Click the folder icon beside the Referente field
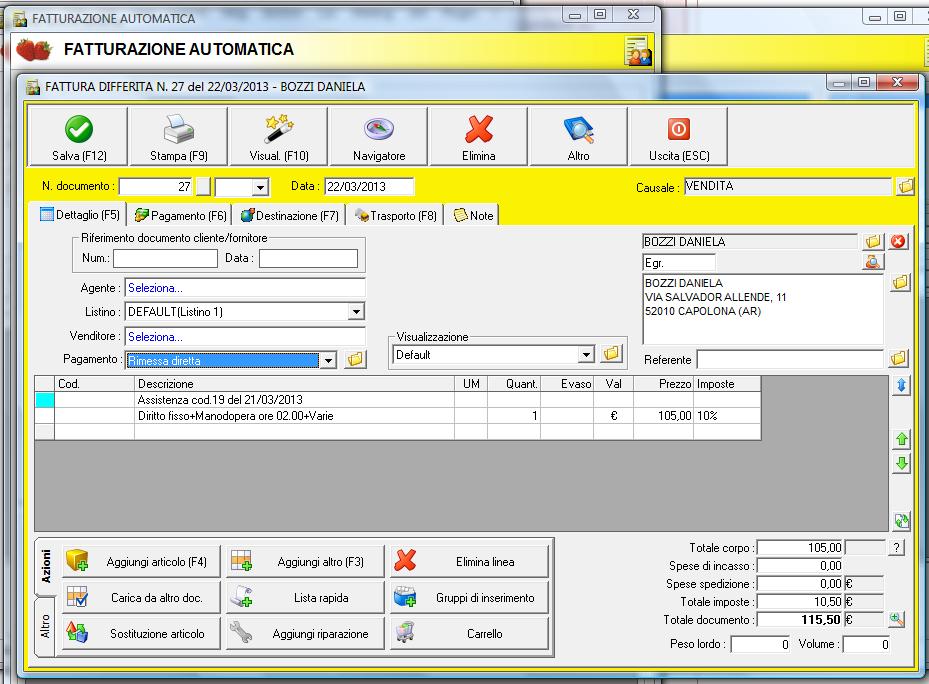Screen dimensions: 929x684 [x=899, y=358]
